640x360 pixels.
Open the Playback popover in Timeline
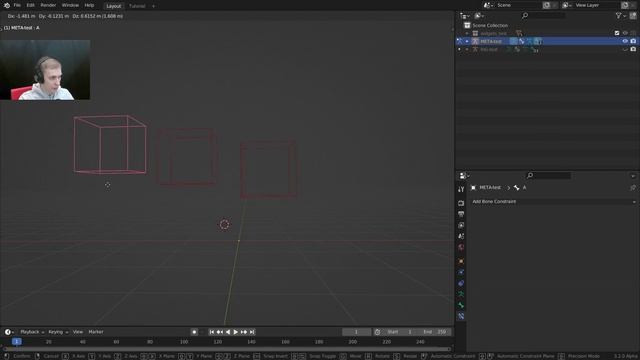point(32,332)
